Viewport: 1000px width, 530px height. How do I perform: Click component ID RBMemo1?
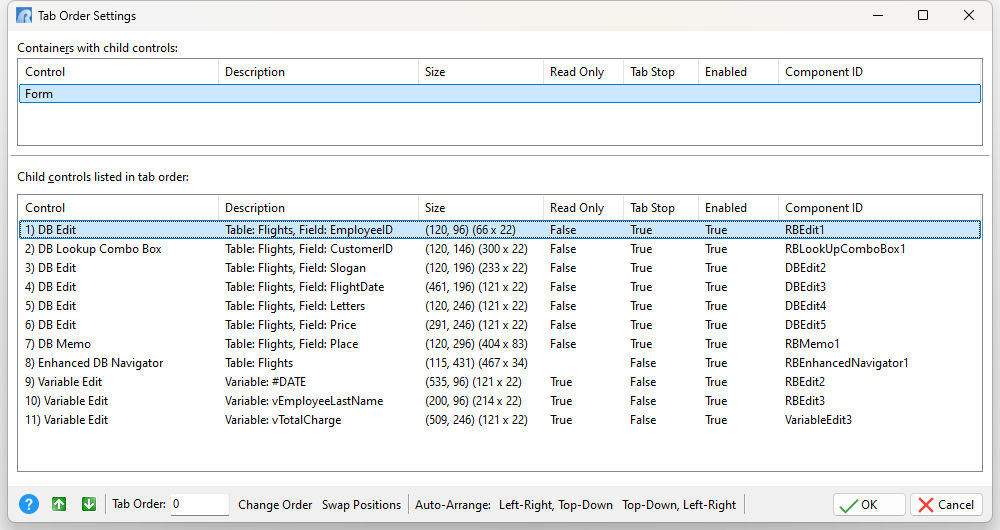tap(812, 344)
